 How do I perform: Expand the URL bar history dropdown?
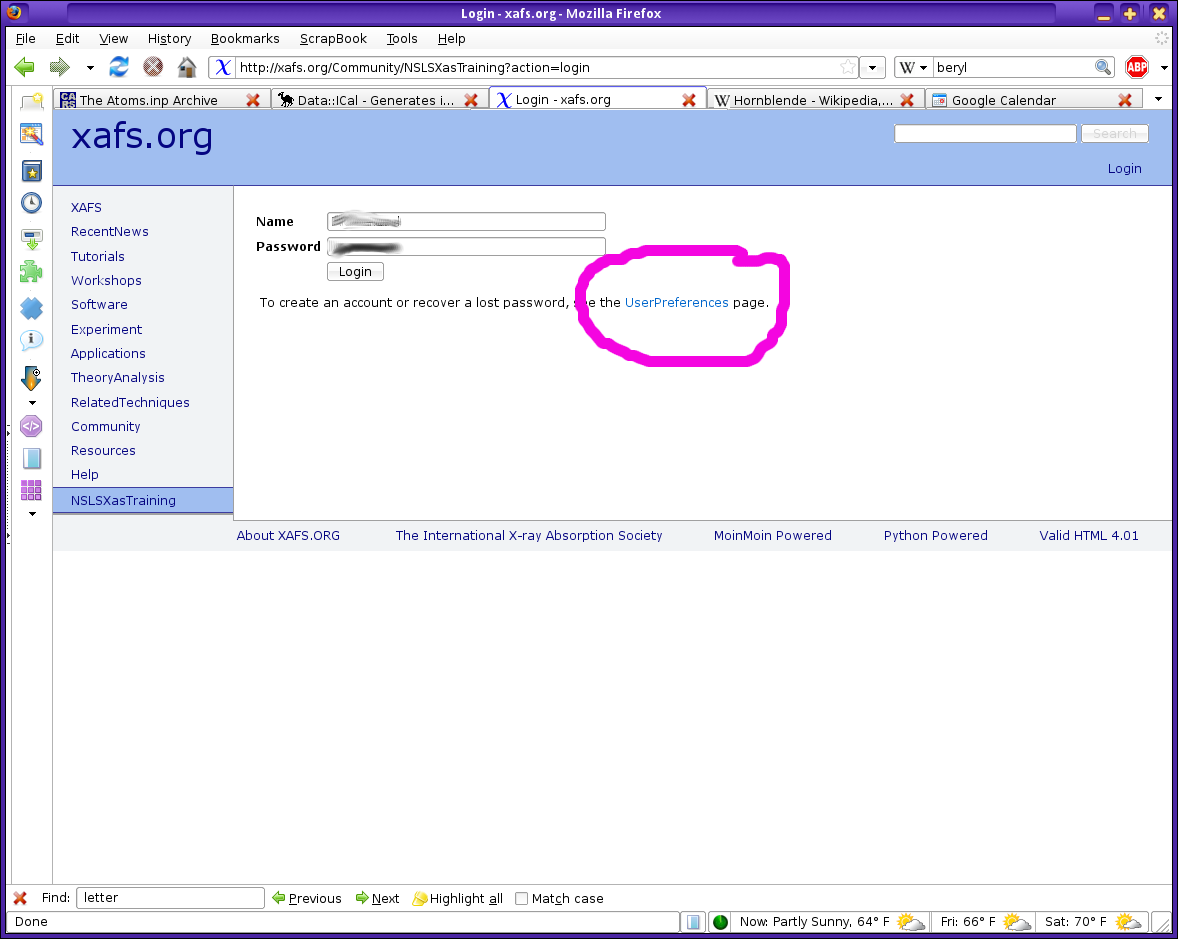pyautogui.click(x=873, y=68)
